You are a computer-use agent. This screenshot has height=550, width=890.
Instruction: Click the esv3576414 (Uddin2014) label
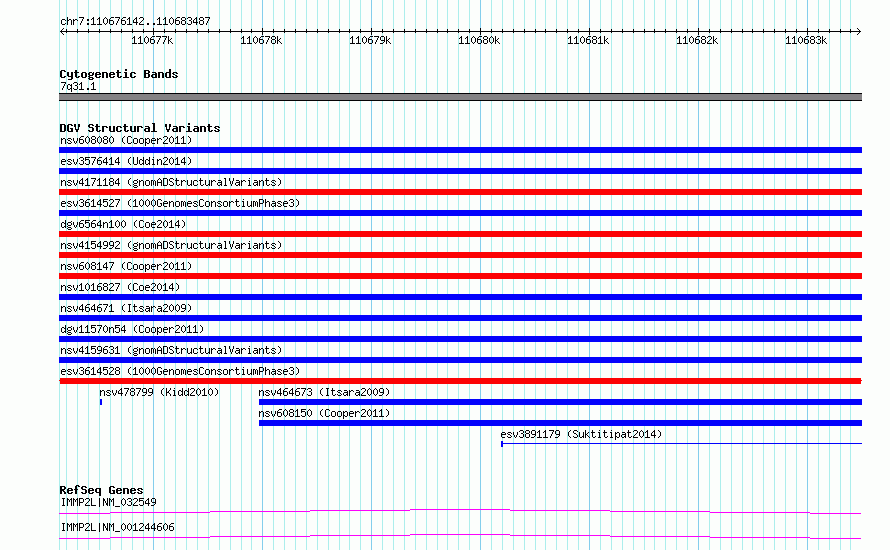coord(126,161)
